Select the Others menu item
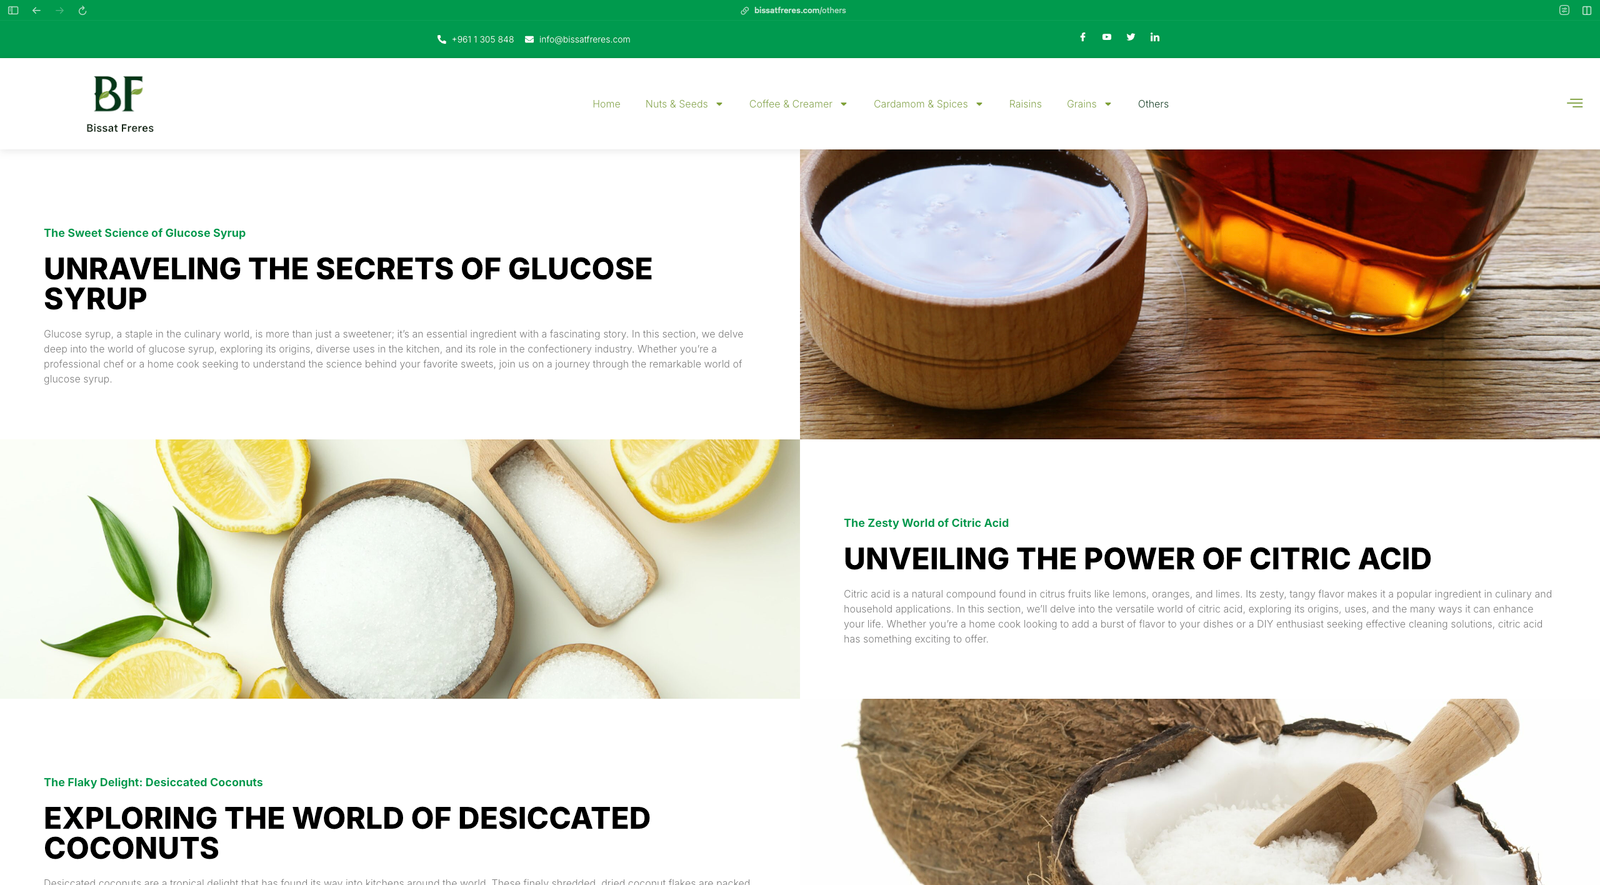The height and width of the screenshot is (885, 1600). tap(1153, 104)
